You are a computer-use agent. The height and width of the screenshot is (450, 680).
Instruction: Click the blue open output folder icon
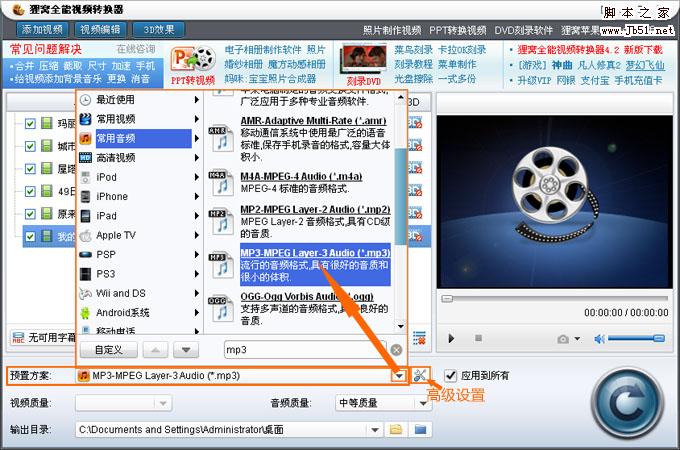(420, 430)
